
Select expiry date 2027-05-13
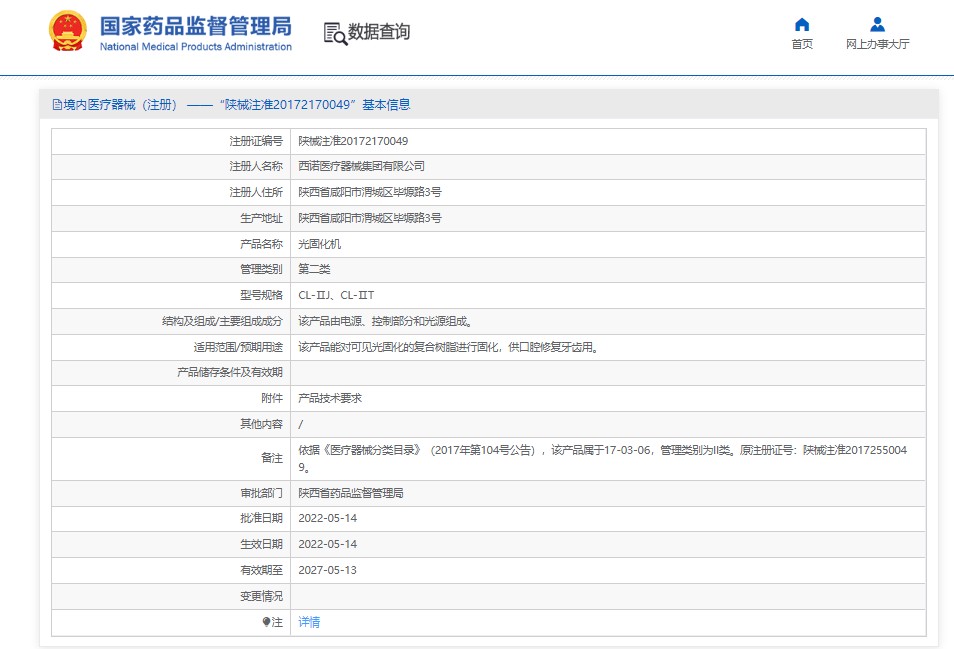(x=327, y=570)
